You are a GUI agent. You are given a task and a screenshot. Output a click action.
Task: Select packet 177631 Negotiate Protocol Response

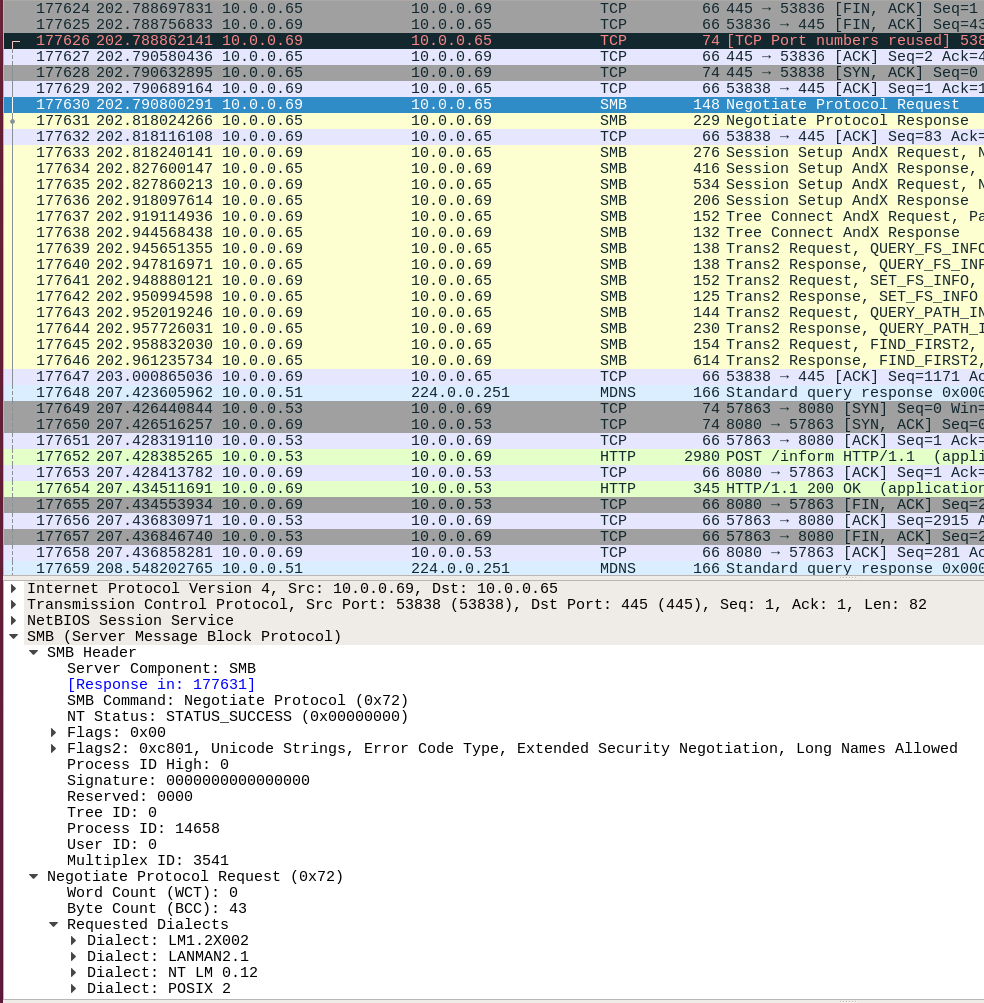[494, 120]
